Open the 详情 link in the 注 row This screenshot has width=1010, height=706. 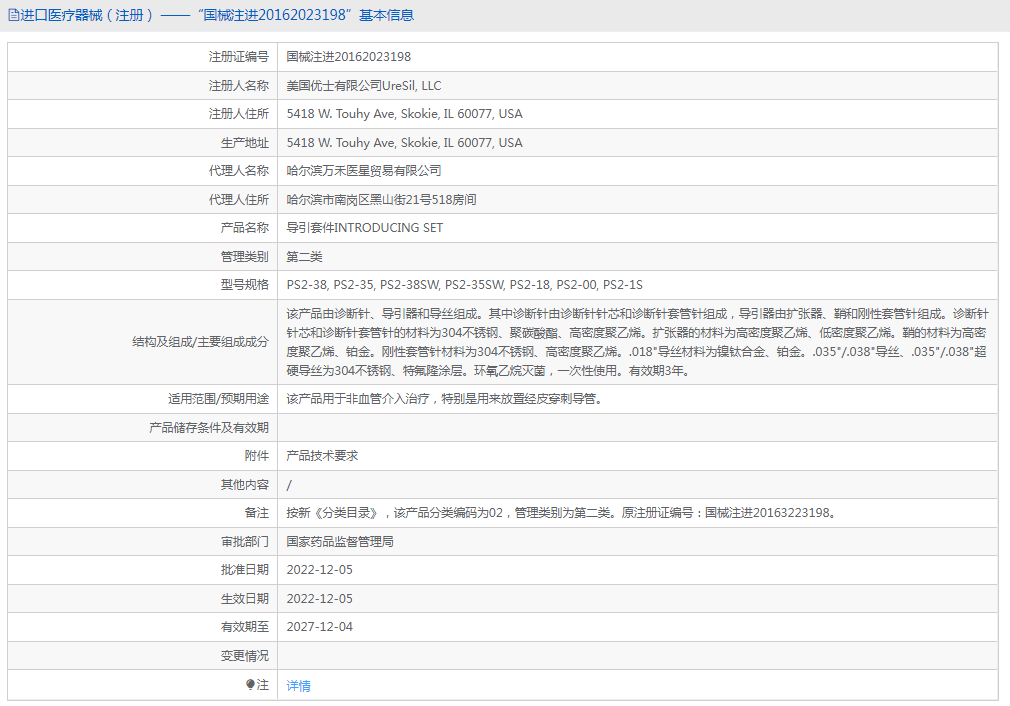298,686
